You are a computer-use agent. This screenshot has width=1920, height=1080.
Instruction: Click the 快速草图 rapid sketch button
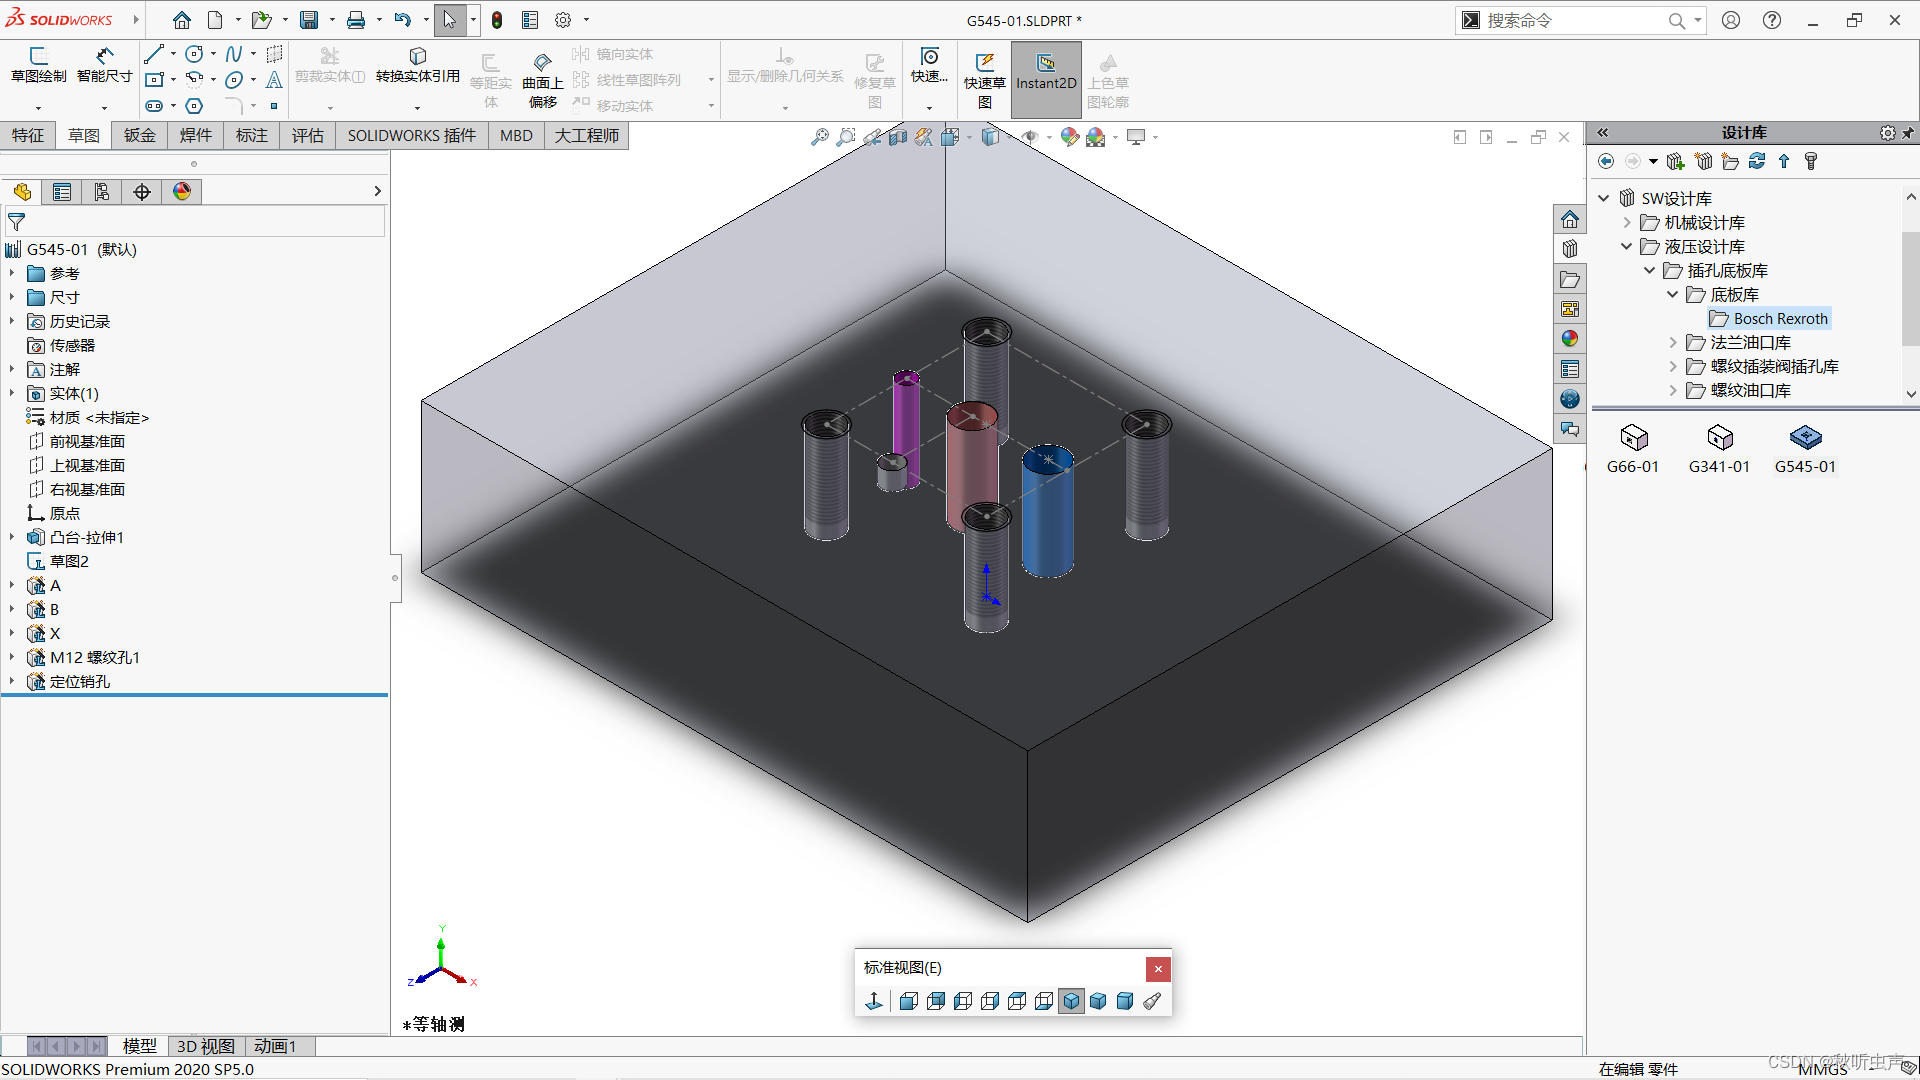point(985,80)
